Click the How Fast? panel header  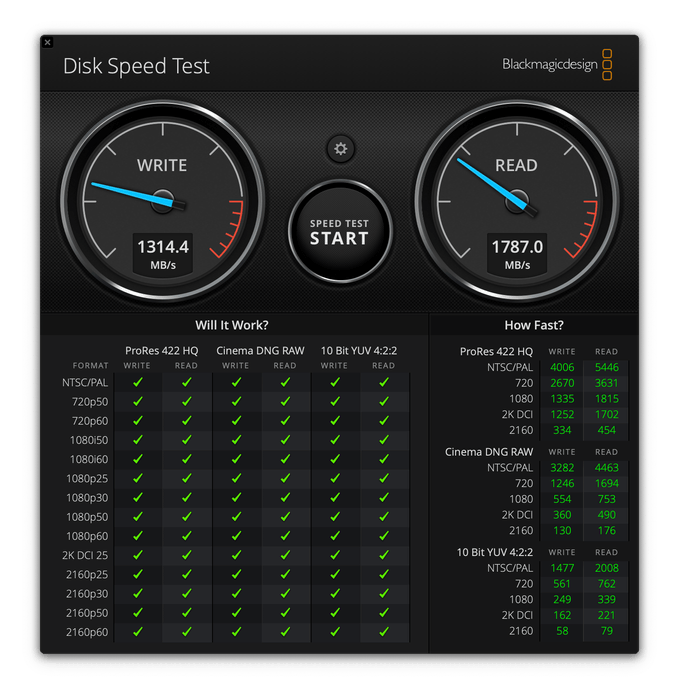tap(533, 325)
